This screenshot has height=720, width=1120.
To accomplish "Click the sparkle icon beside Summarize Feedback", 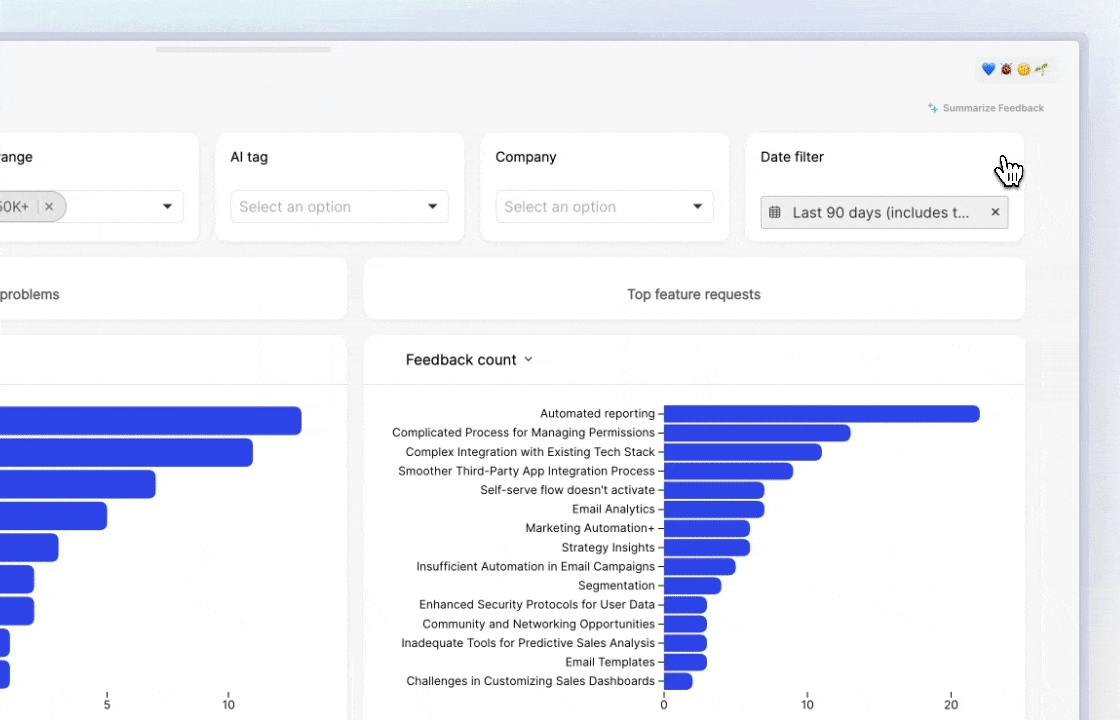I will [933, 108].
